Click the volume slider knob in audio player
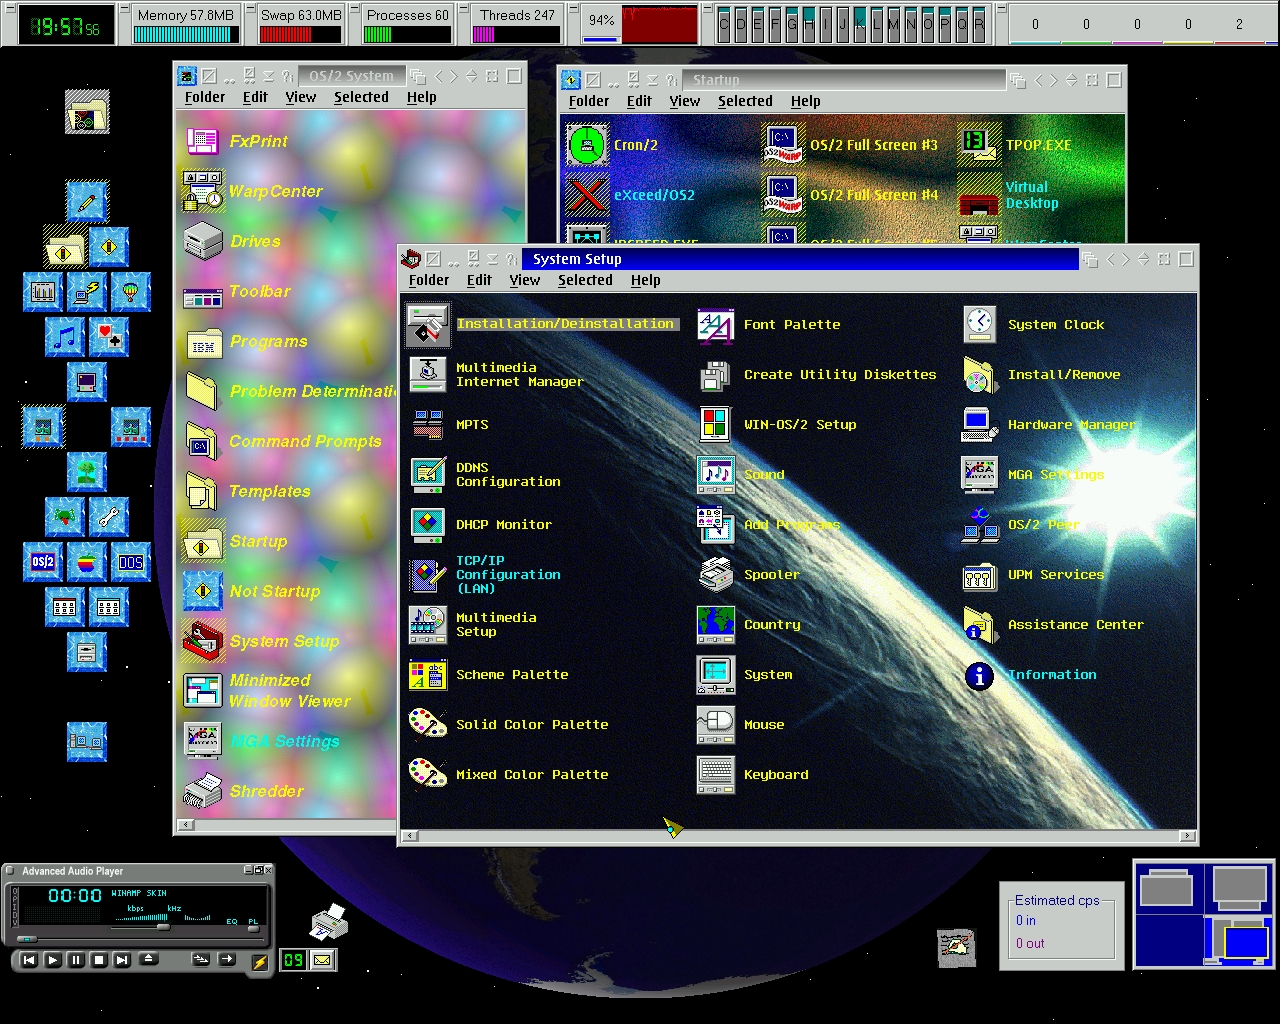1280x1024 pixels. [x=164, y=927]
